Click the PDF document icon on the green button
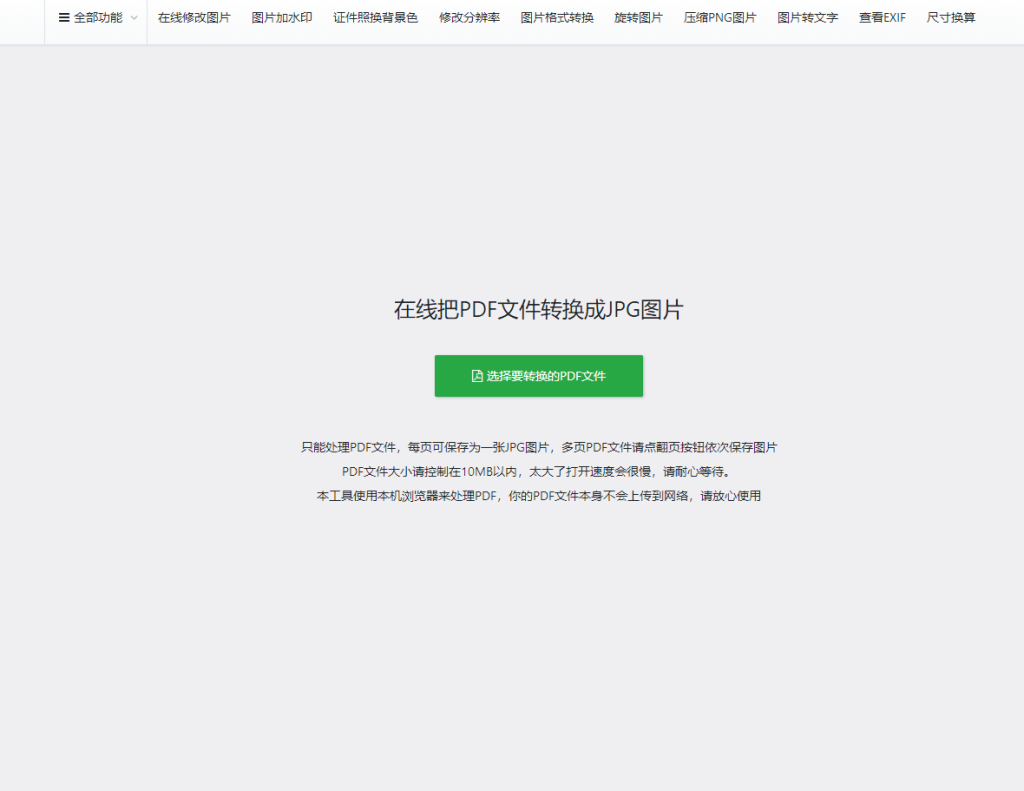Screen dimensions: 1024x791 (477, 375)
